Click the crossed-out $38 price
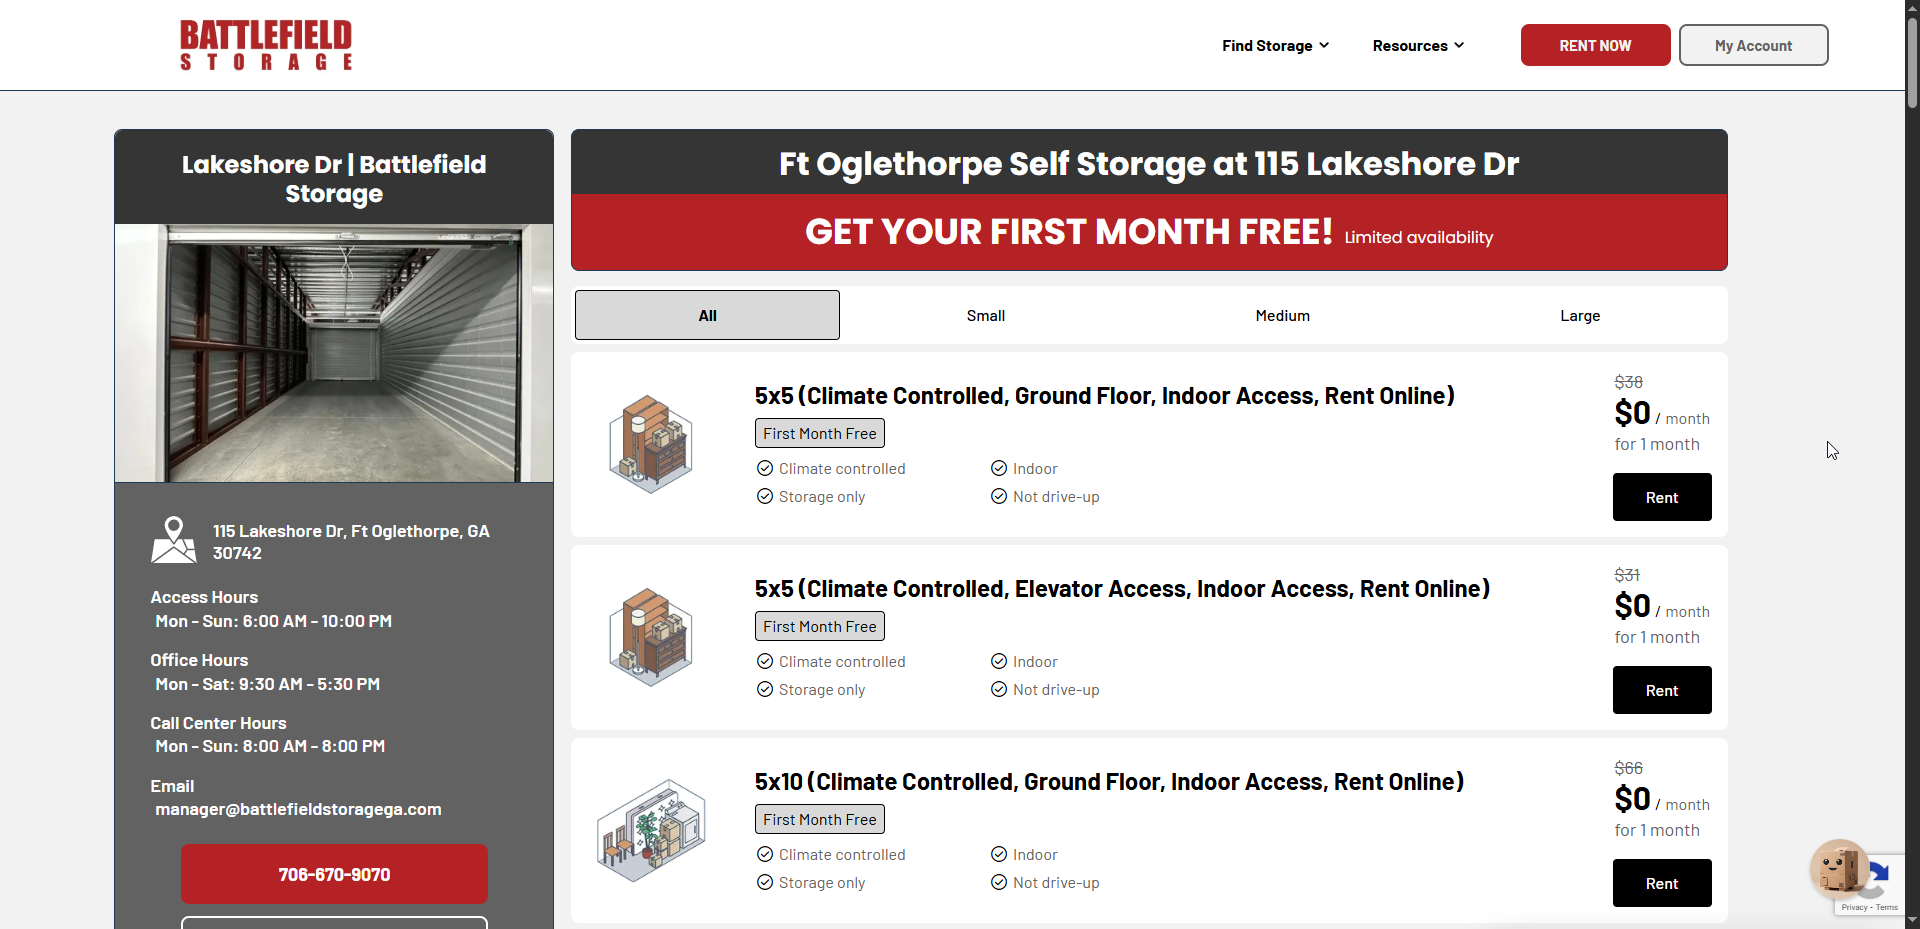This screenshot has width=1920, height=929. point(1629,382)
